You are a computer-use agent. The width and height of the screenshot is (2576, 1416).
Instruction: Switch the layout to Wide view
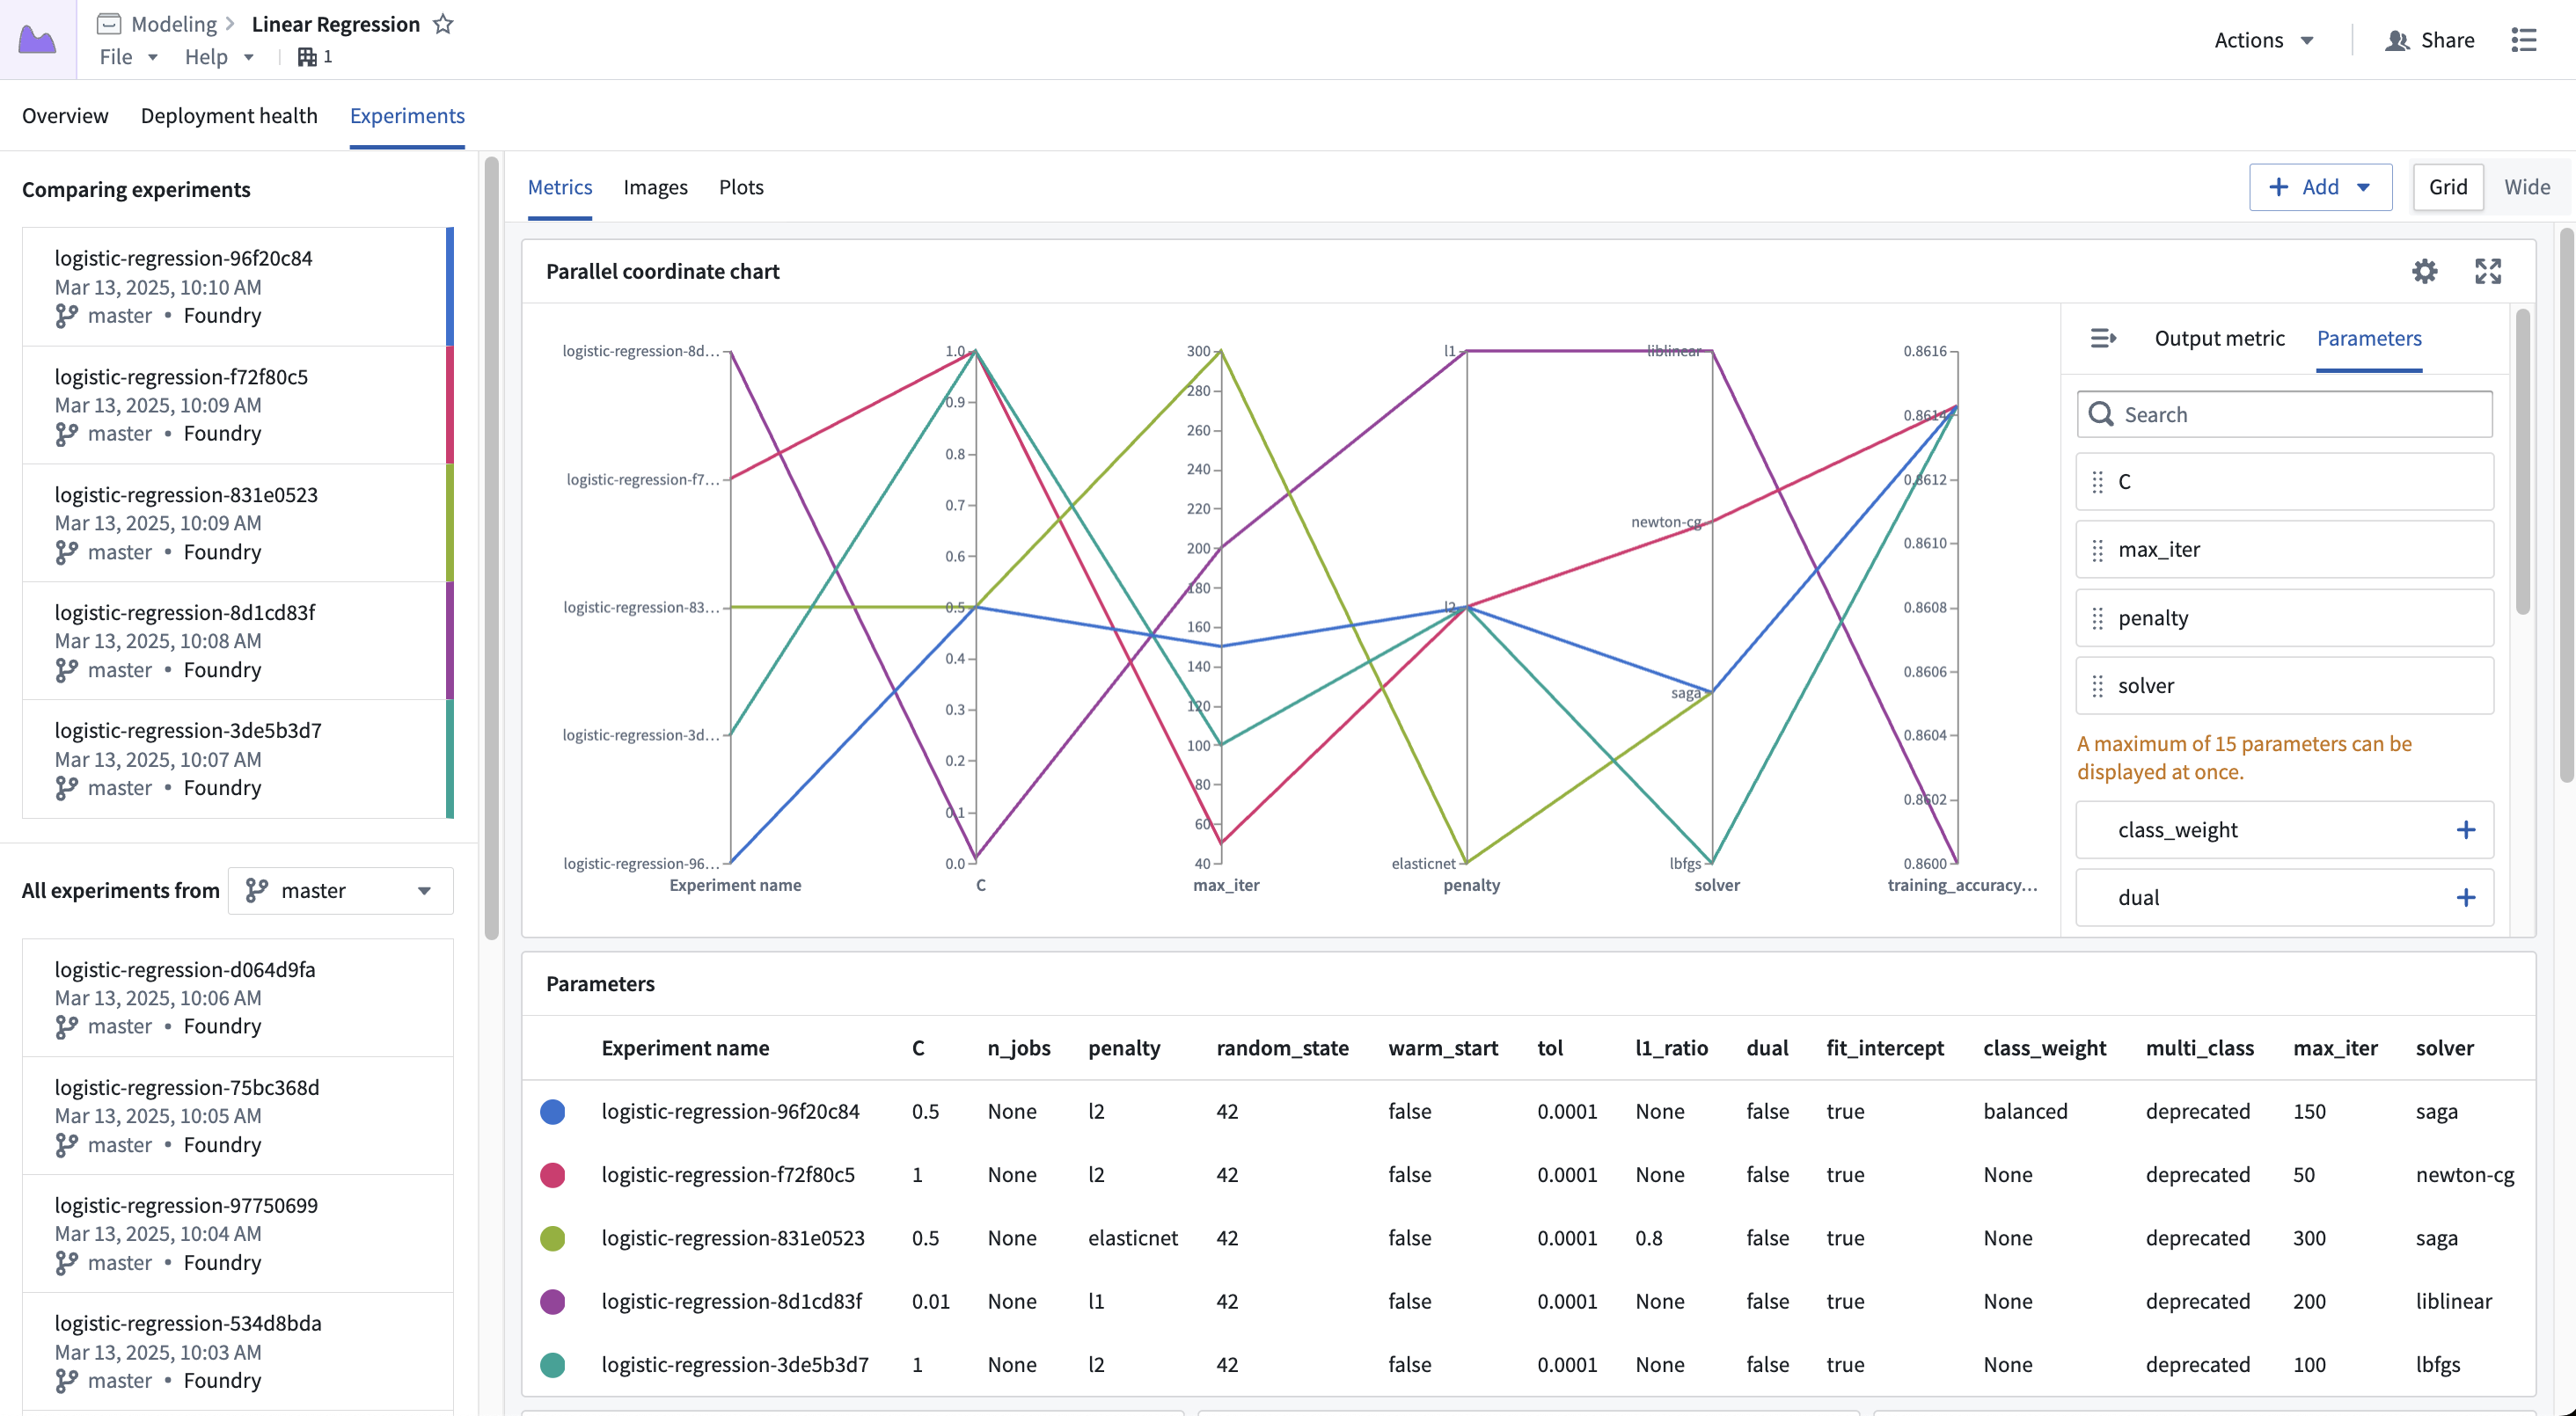tap(2527, 187)
